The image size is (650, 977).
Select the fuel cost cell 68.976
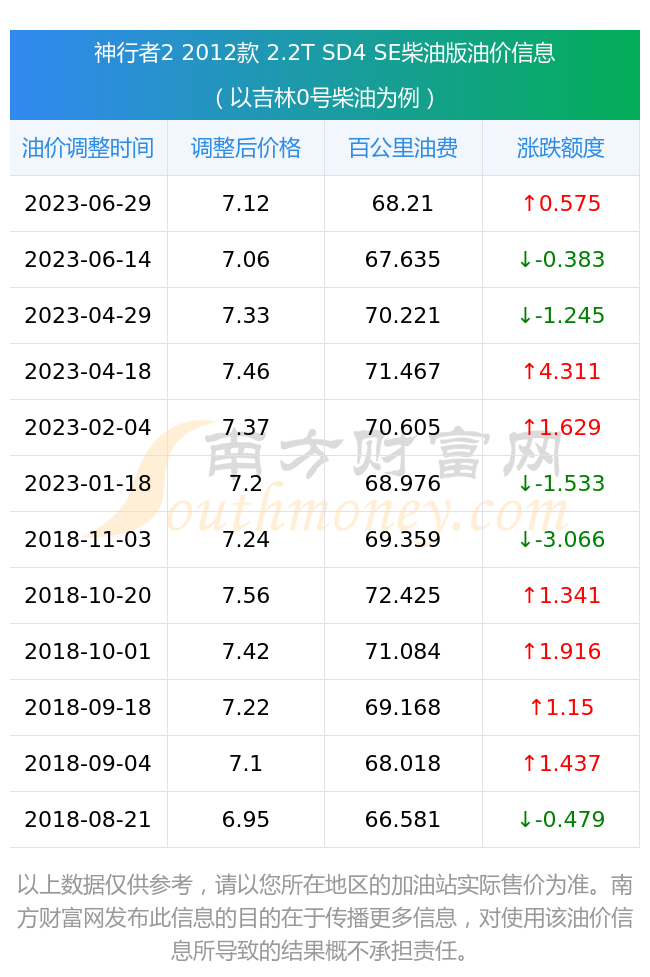(x=403, y=484)
